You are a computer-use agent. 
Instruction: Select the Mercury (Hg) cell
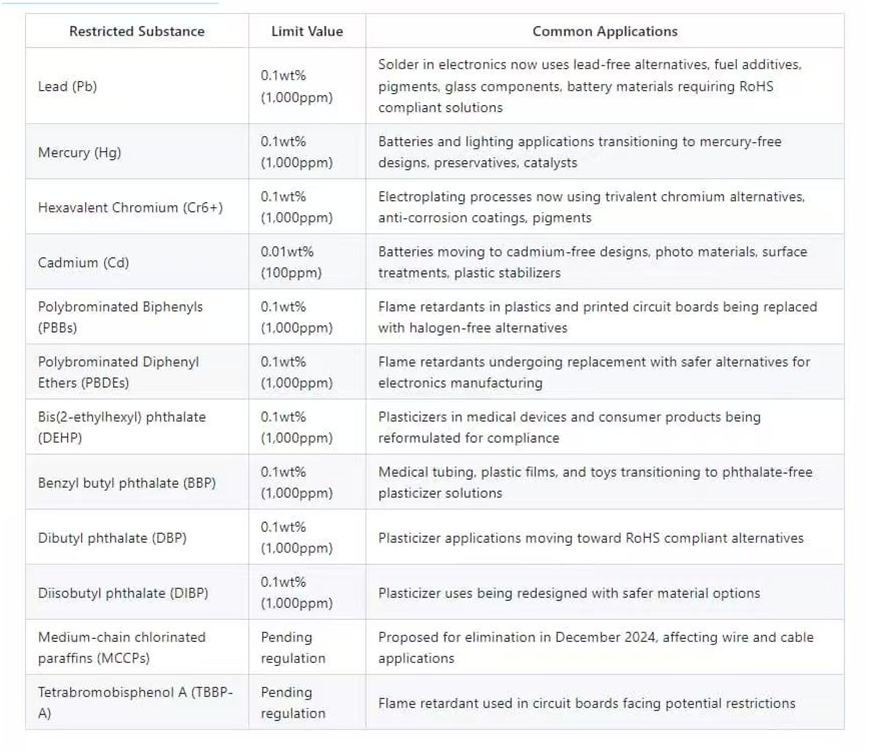tap(79, 153)
